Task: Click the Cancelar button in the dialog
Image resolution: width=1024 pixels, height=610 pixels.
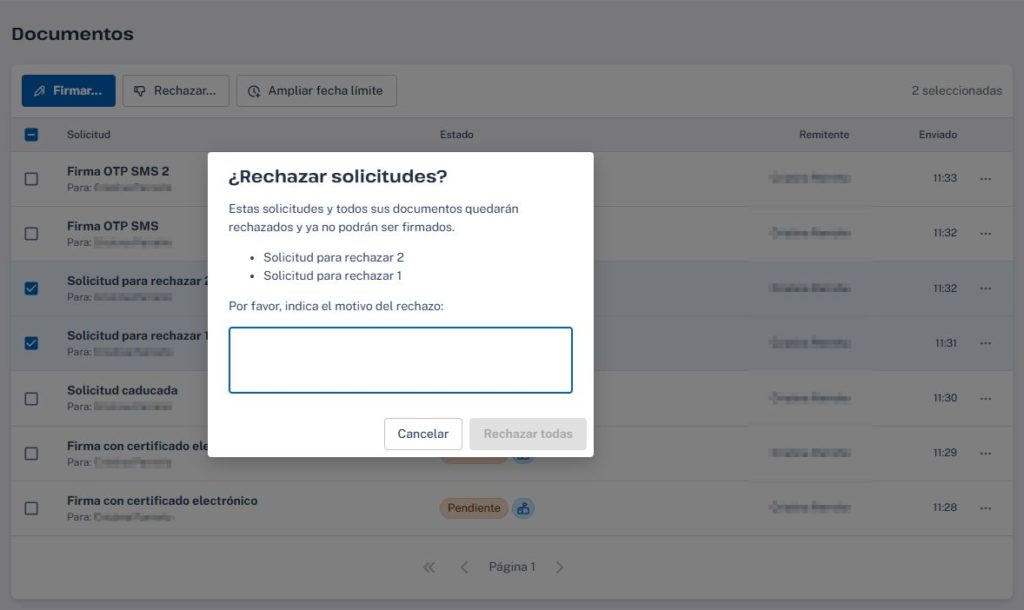Action: pyautogui.click(x=423, y=434)
